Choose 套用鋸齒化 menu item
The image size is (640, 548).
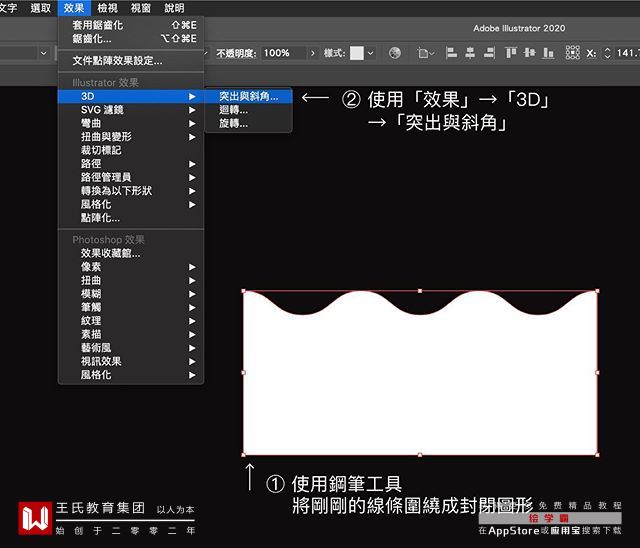point(131,25)
